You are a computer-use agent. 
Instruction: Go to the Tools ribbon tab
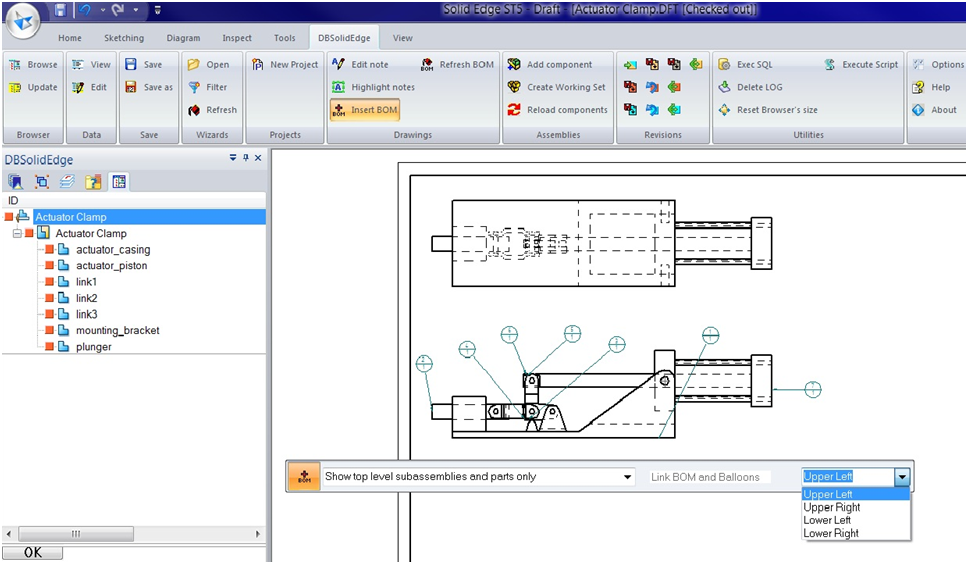coord(284,38)
